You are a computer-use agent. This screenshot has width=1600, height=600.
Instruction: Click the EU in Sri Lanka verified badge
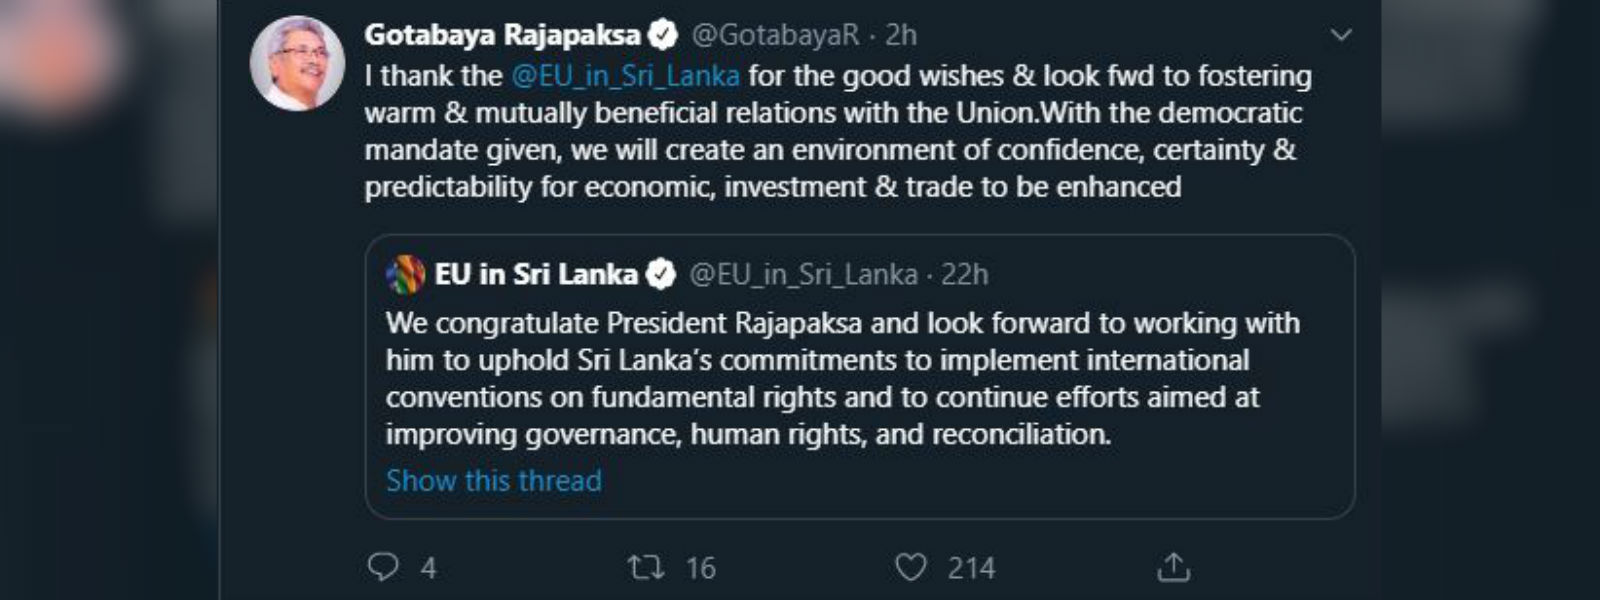pos(661,272)
